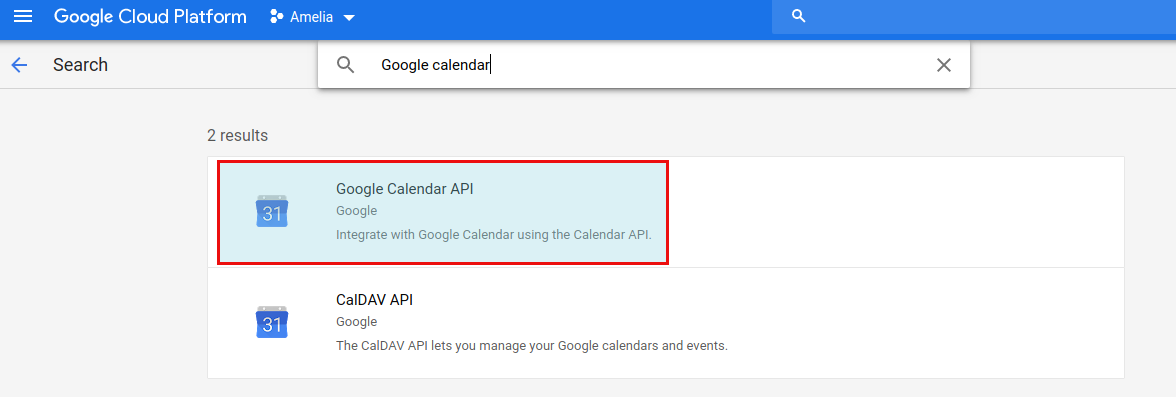Open the CalDAV API title

coord(374,300)
